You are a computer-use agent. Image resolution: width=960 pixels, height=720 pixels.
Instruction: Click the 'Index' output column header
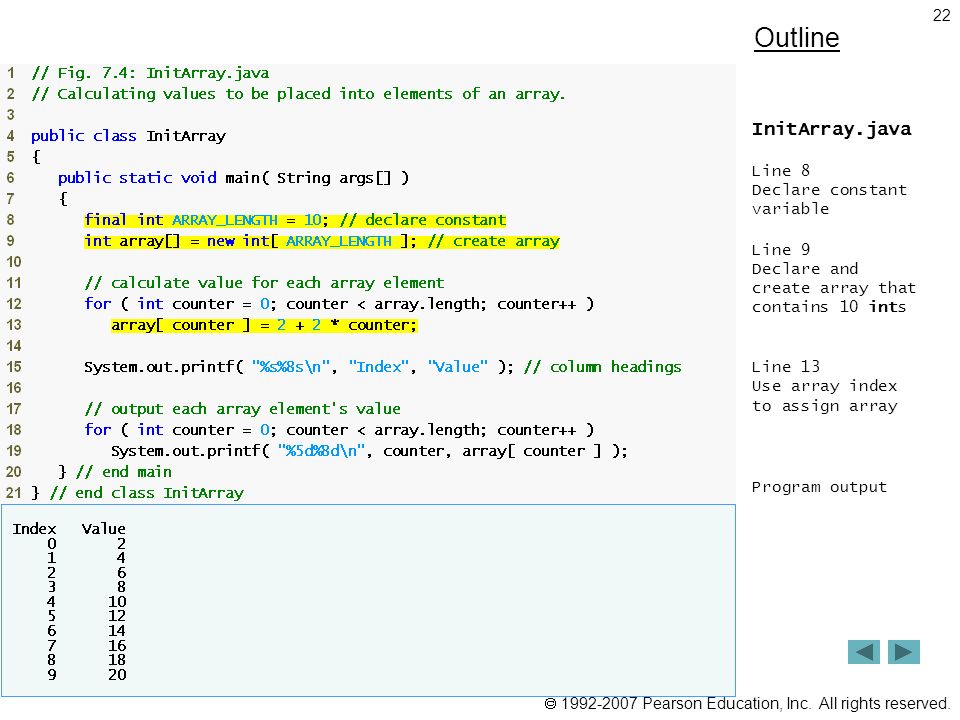tap(34, 529)
